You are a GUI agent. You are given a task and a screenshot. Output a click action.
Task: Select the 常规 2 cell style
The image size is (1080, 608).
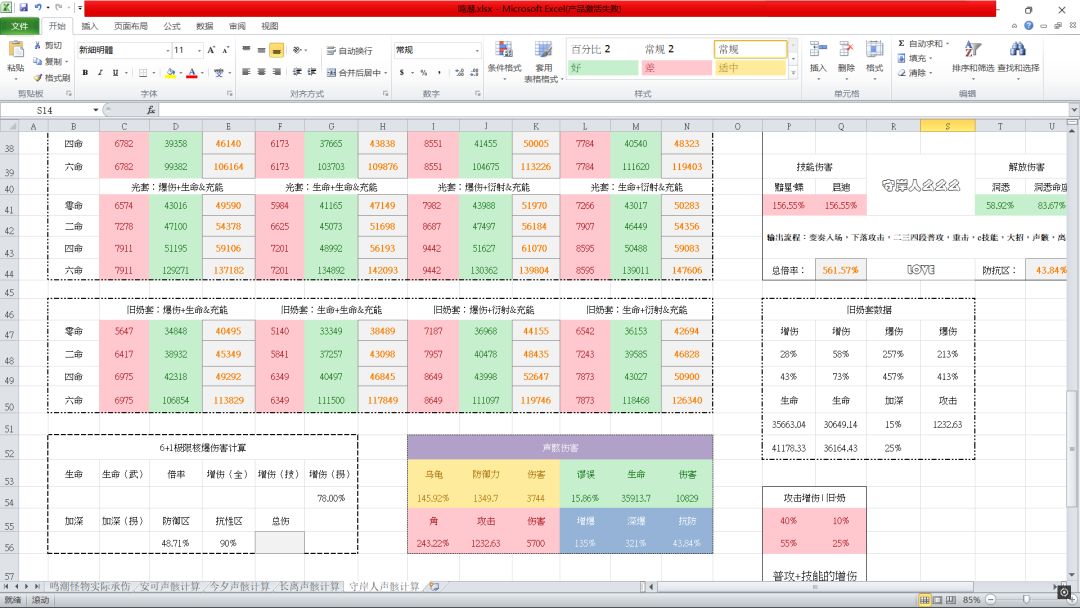tap(676, 50)
